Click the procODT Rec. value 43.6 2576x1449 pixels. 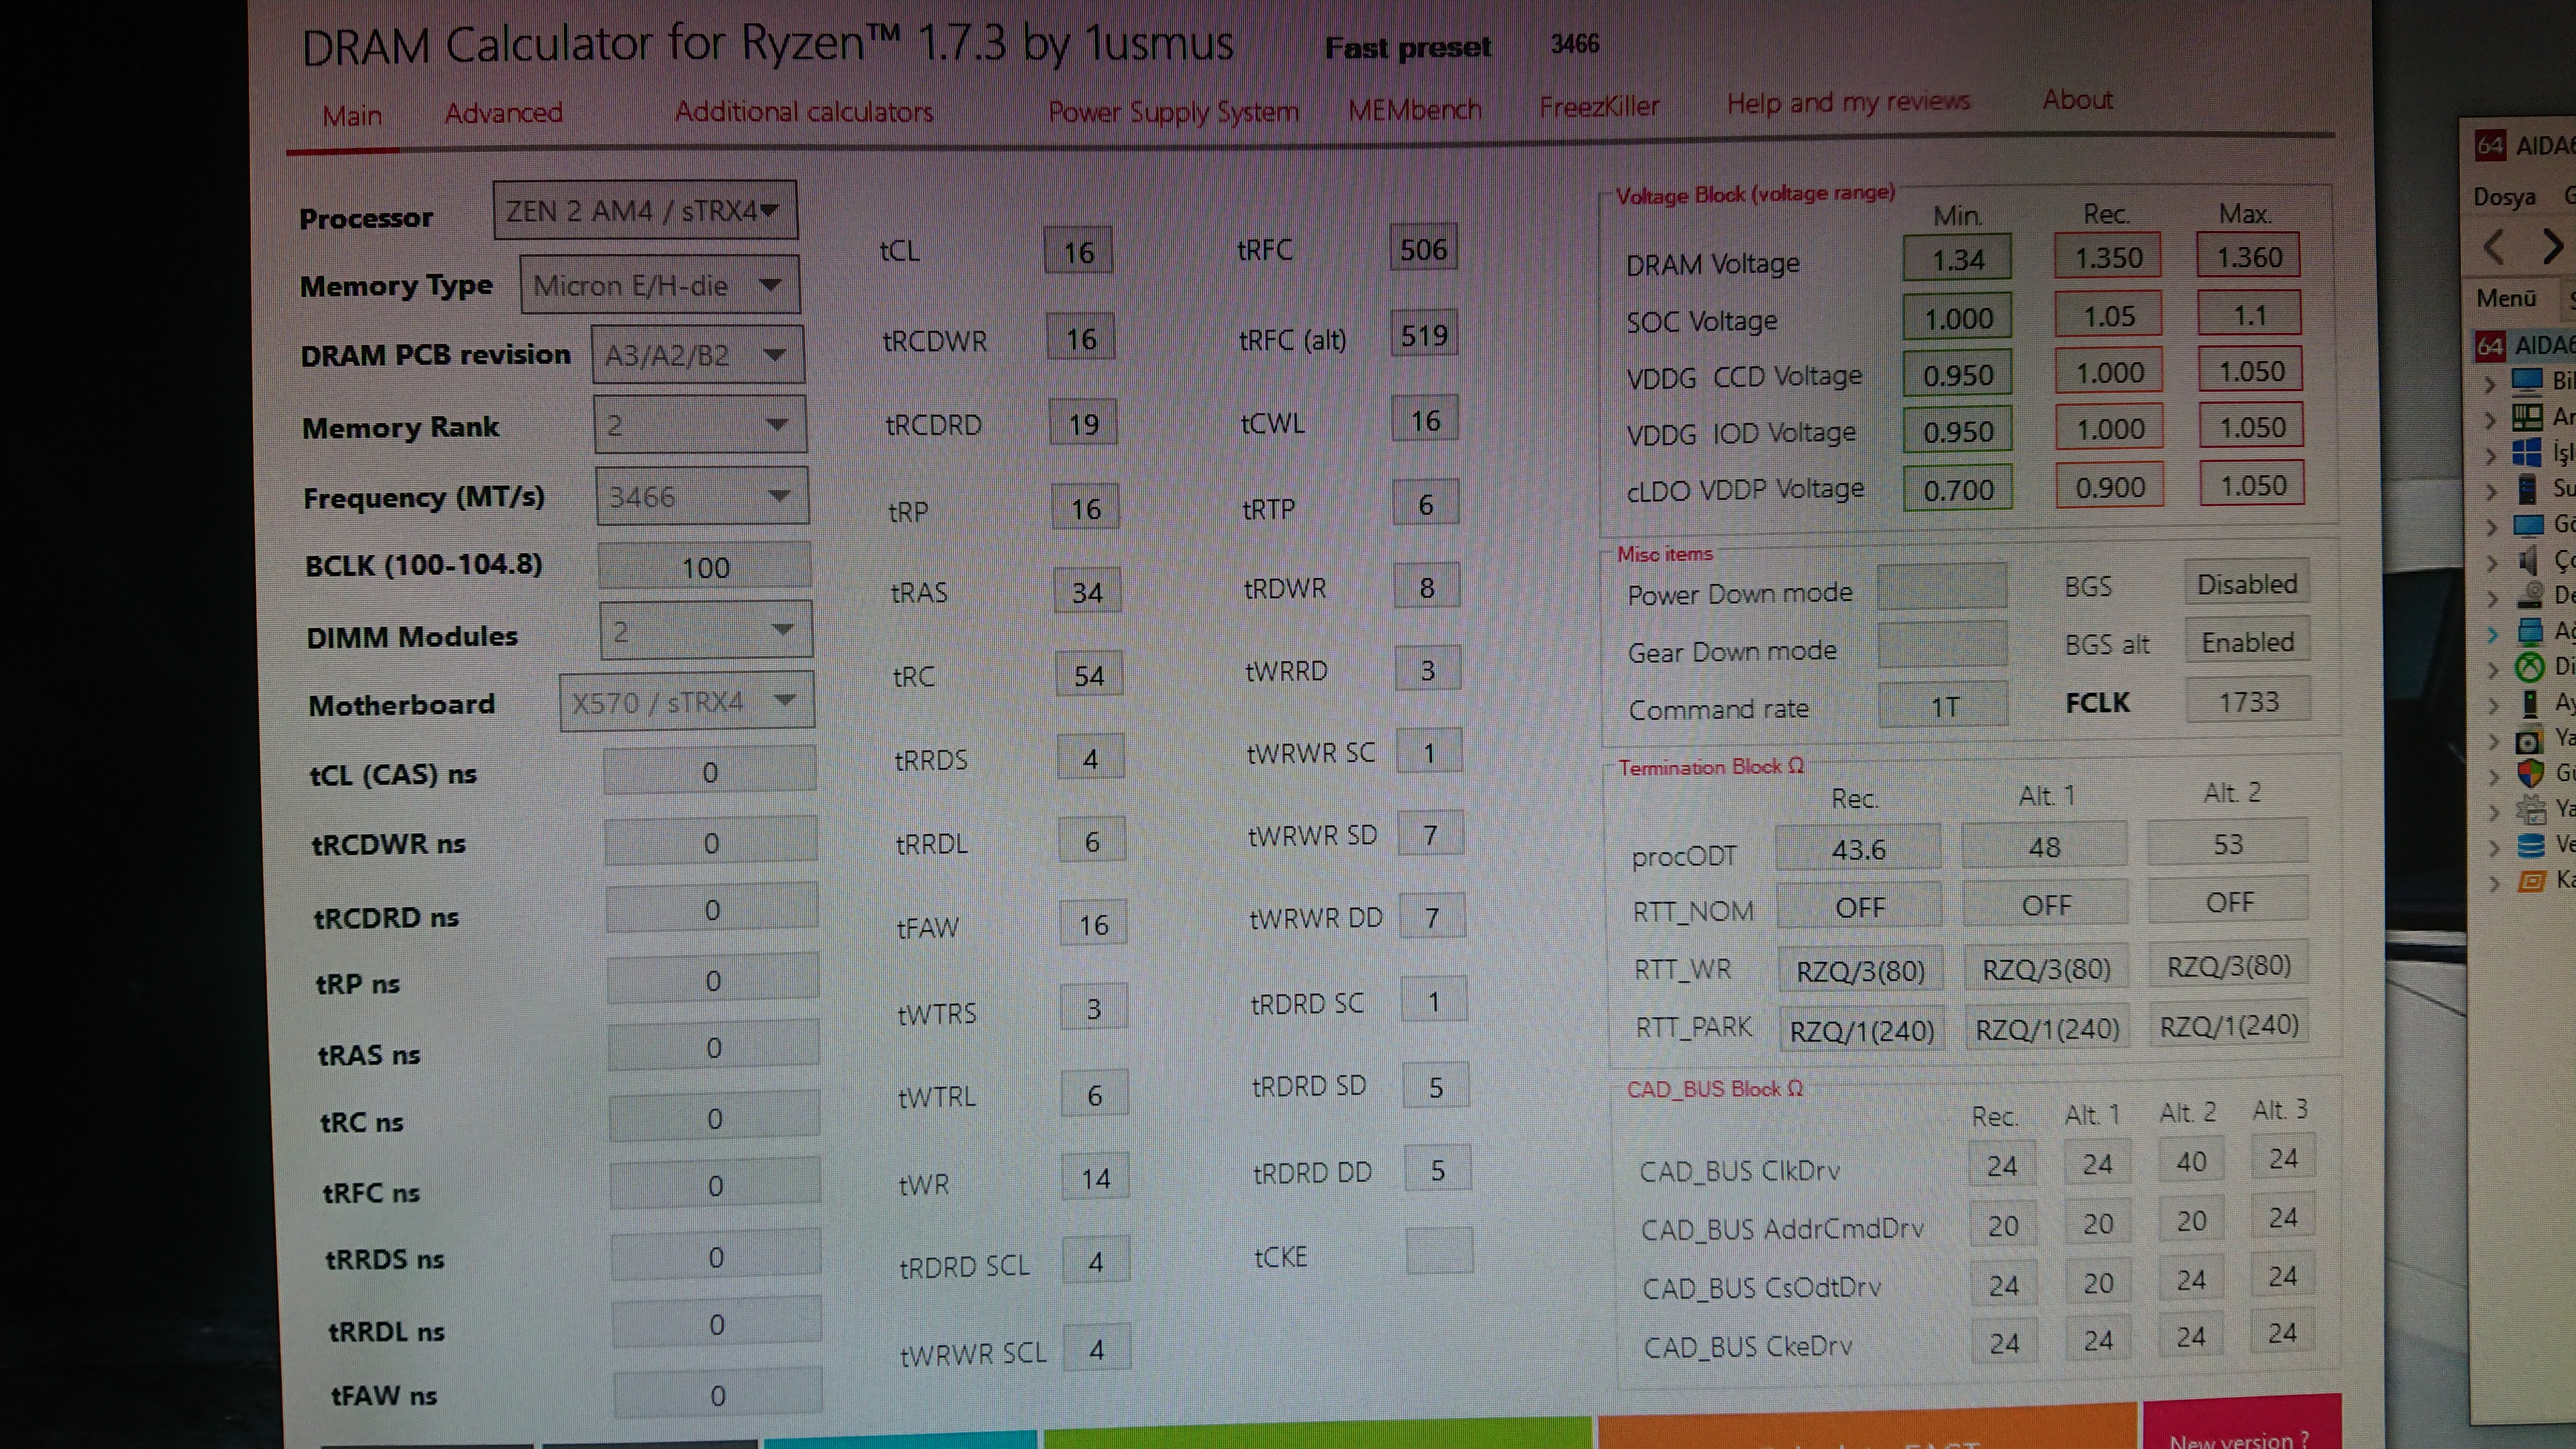[1858, 849]
